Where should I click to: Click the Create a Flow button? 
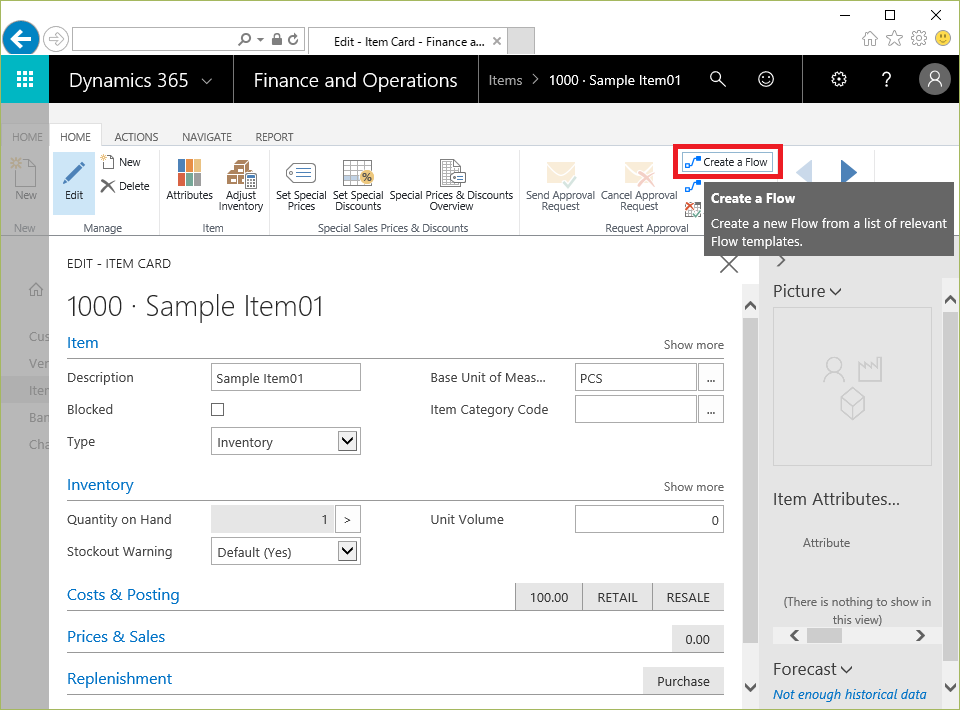[727, 162]
